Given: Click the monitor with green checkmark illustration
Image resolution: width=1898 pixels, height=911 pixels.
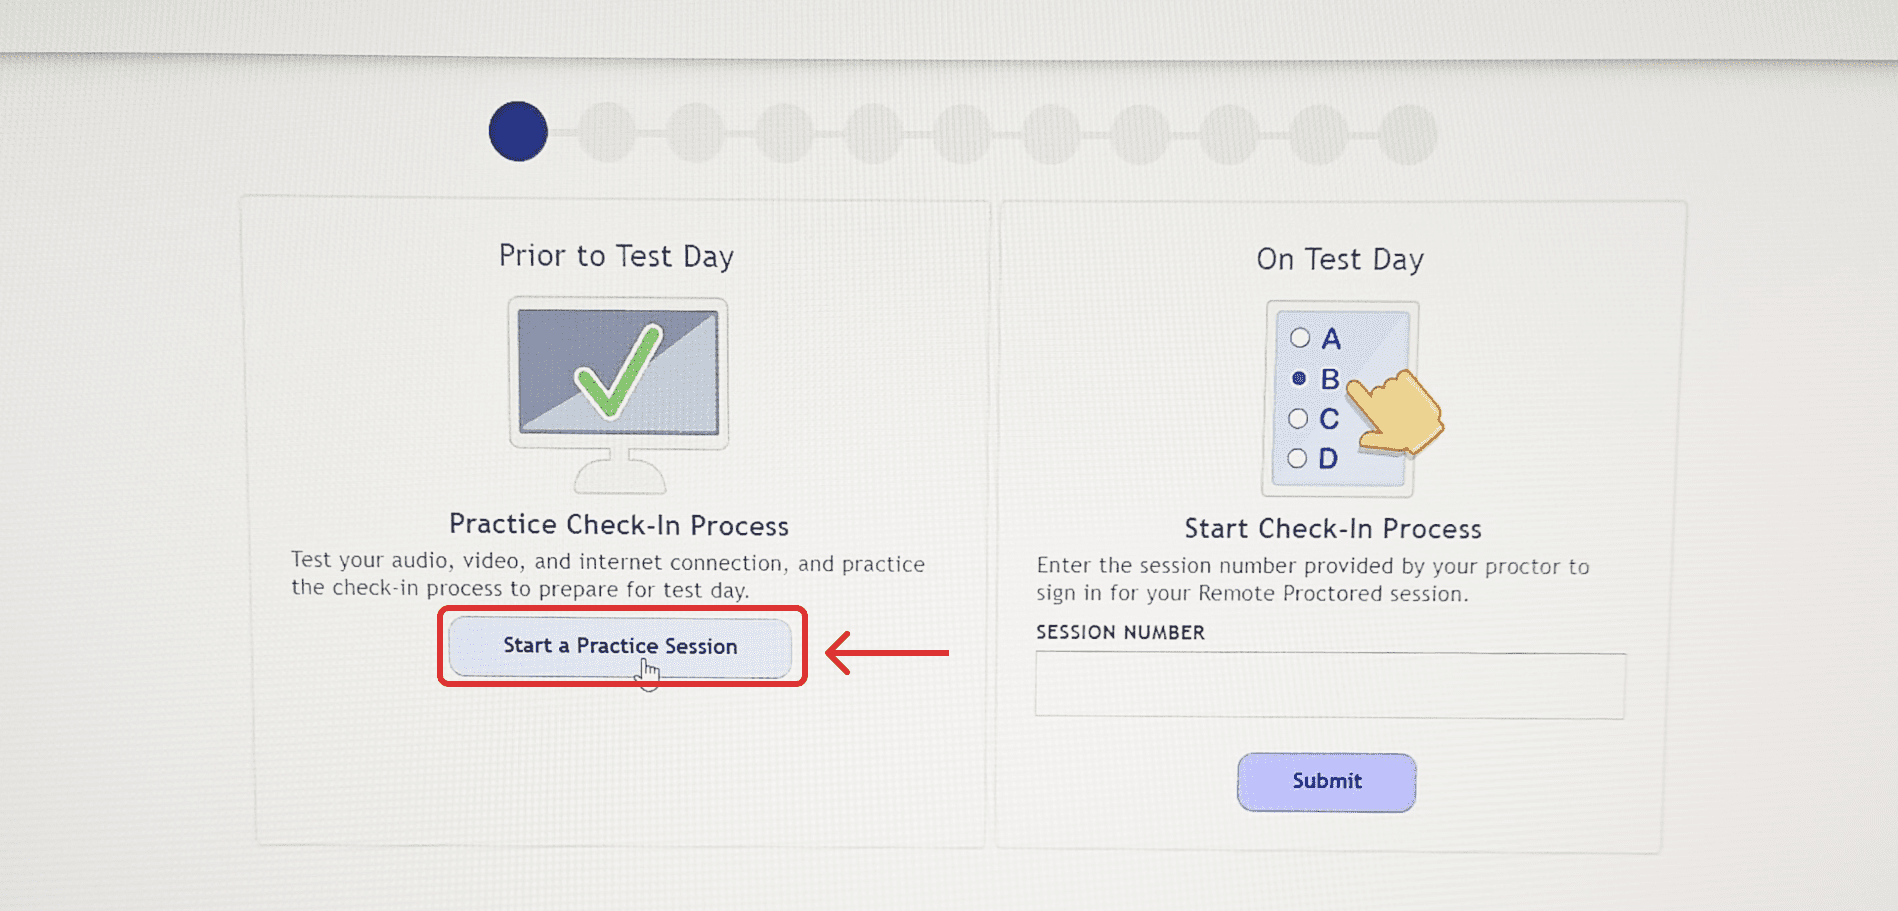Looking at the screenshot, I should [x=618, y=372].
